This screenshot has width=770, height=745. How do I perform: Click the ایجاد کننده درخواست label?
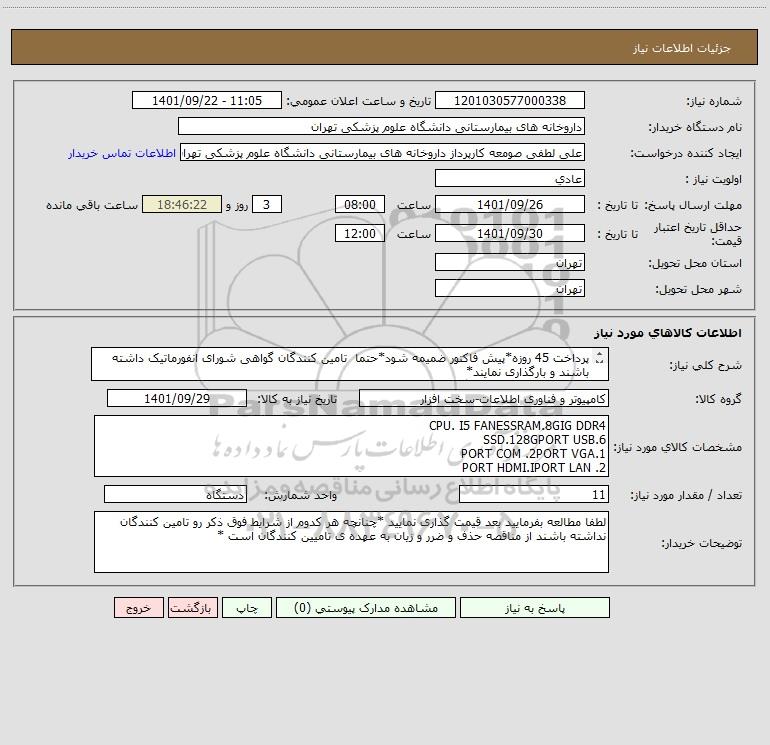pos(686,153)
